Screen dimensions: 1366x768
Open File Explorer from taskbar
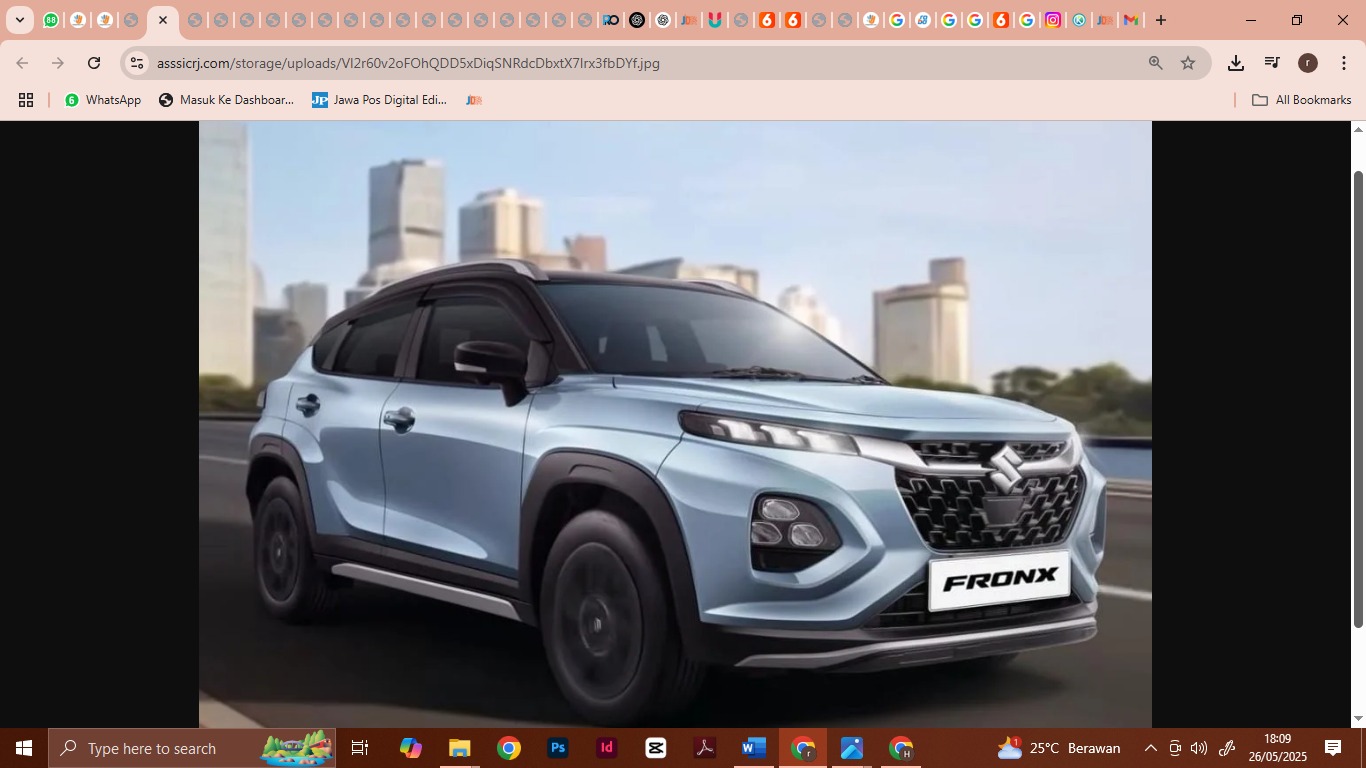pyautogui.click(x=459, y=748)
